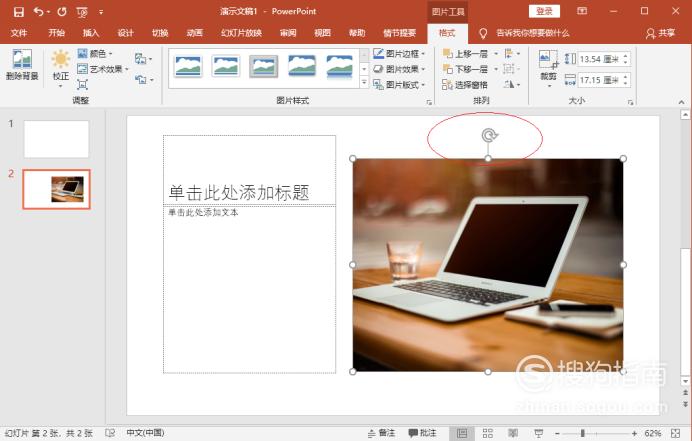The width and height of the screenshot is (692, 441).
Task: Open the Rotate objects icon dropdown
Action: (x=511, y=84)
